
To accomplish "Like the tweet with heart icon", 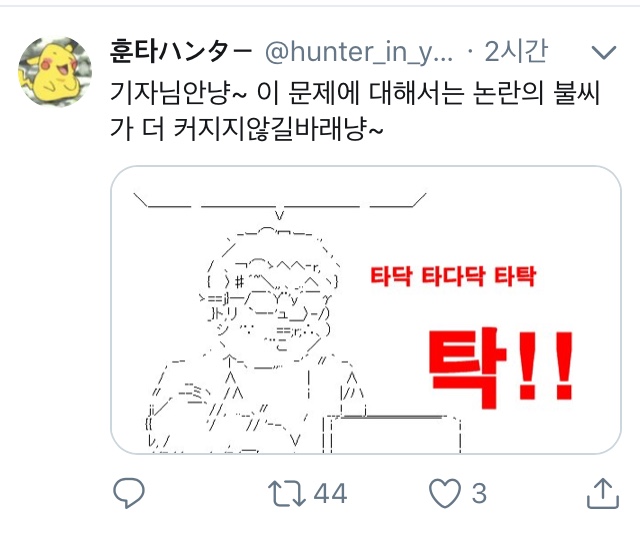I will (444, 493).
